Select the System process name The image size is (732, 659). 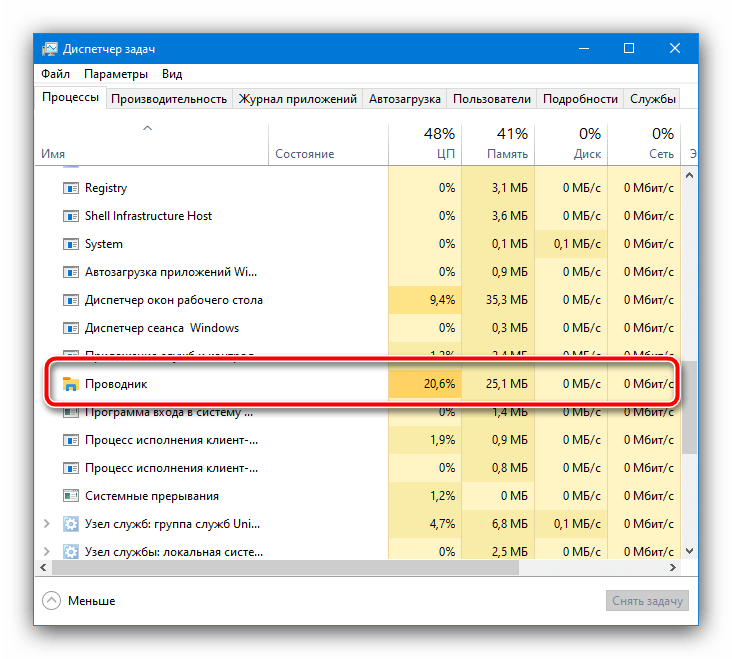104,244
